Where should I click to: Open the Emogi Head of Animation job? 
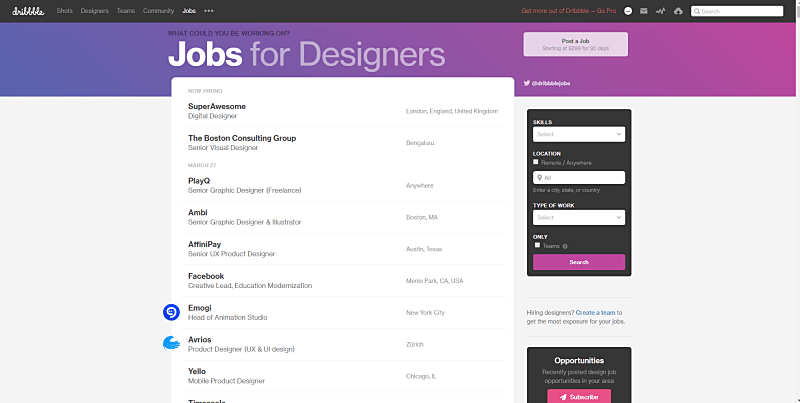pyautogui.click(x=343, y=312)
